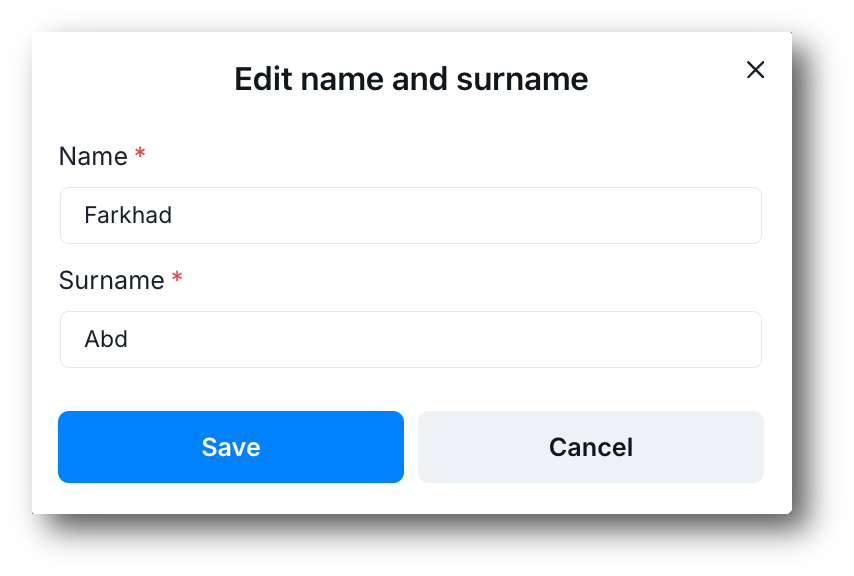The width and height of the screenshot is (854, 576).
Task: Click the text Farkhad in the Name box
Action: (x=128, y=215)
